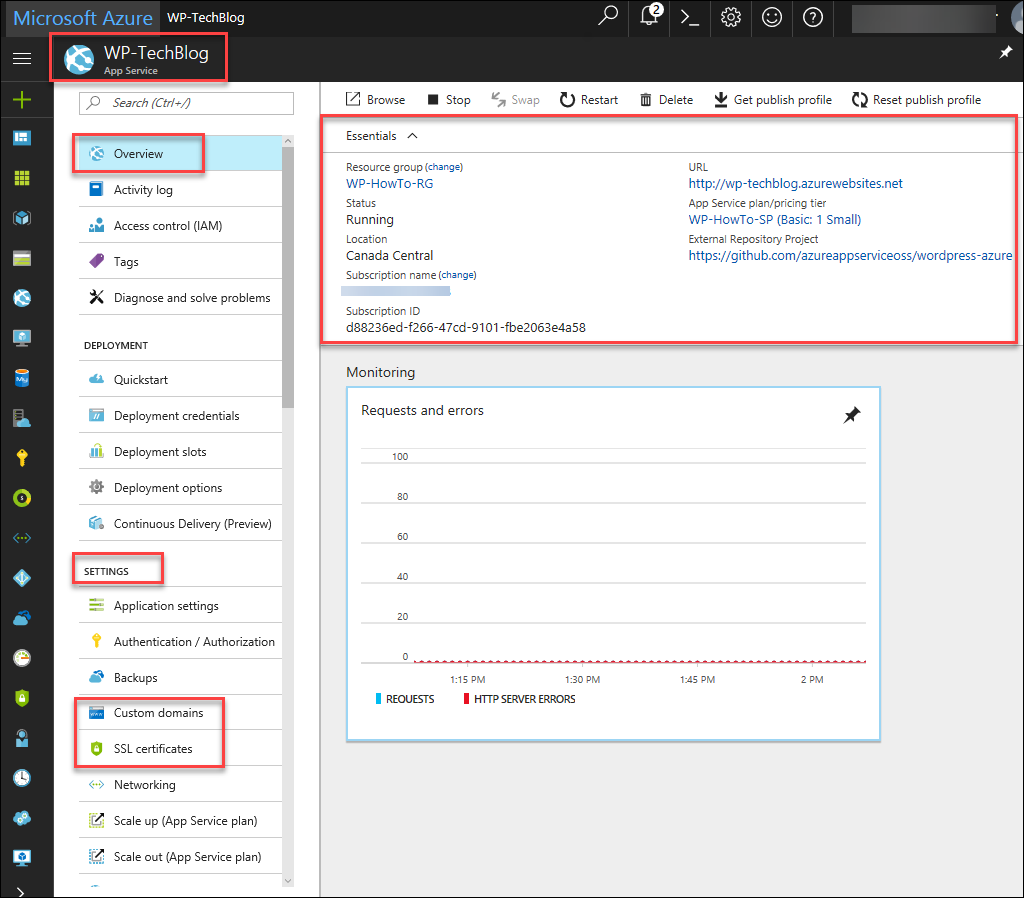Click the REQUESTS legend entry
This screenshot has height=898, width=1024.
coord(405,699)
